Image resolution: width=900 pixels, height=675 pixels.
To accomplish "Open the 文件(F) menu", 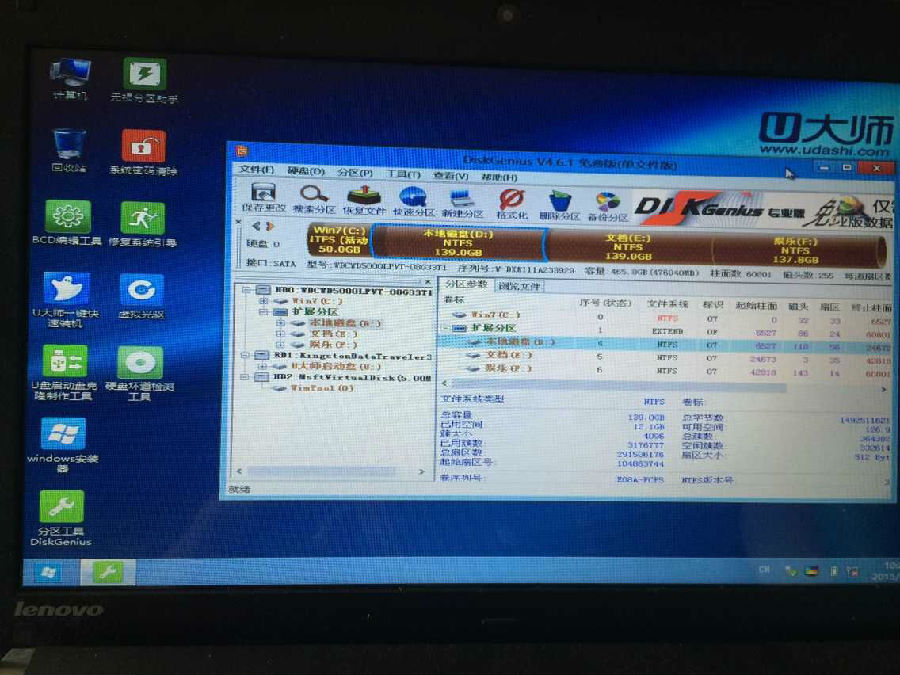I will 257,170.
